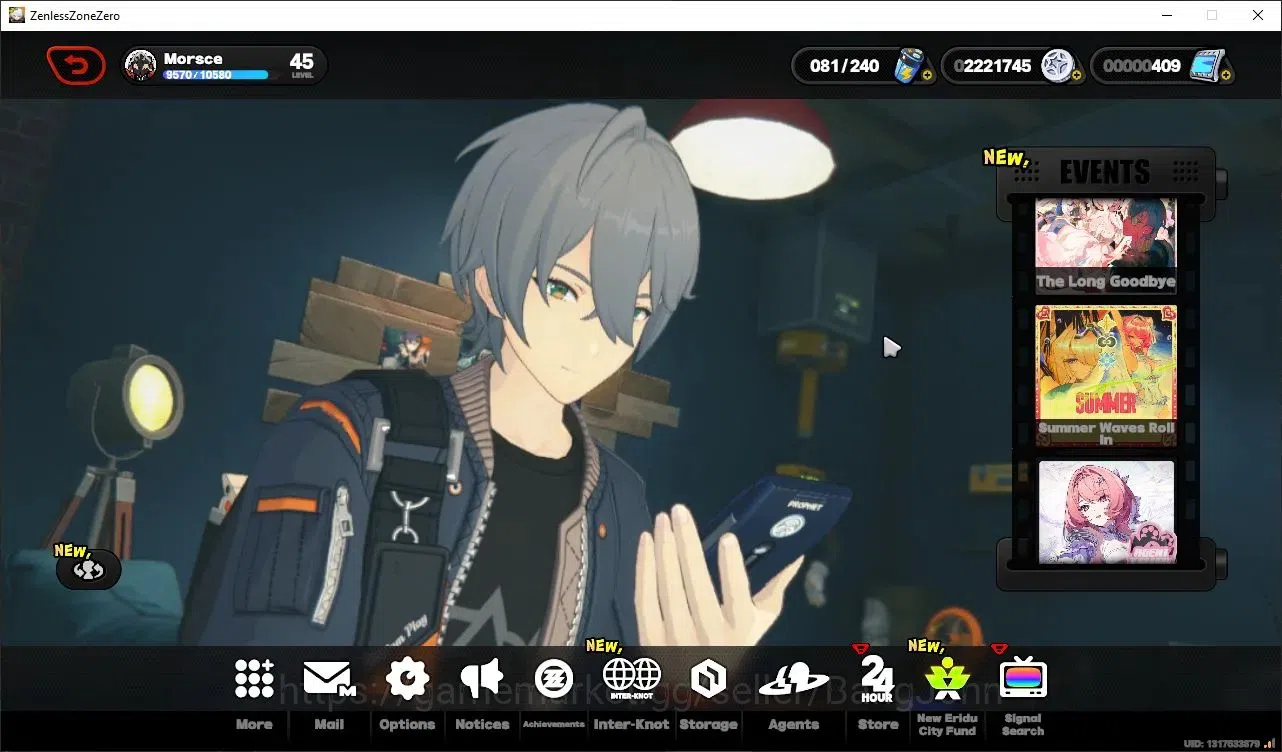Add battery charge with plus icon
Screen dimensions: 1282x752
click(x=927, y=75)
